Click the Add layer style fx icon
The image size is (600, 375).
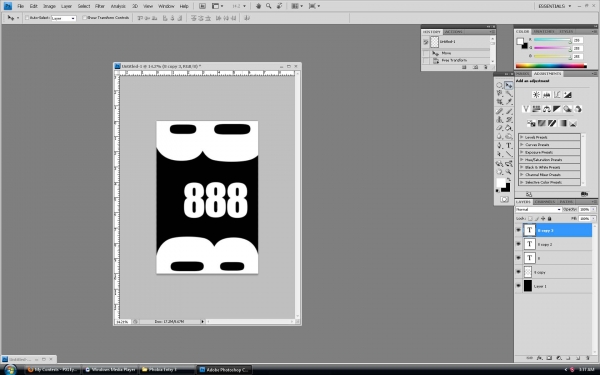point(539,358)
